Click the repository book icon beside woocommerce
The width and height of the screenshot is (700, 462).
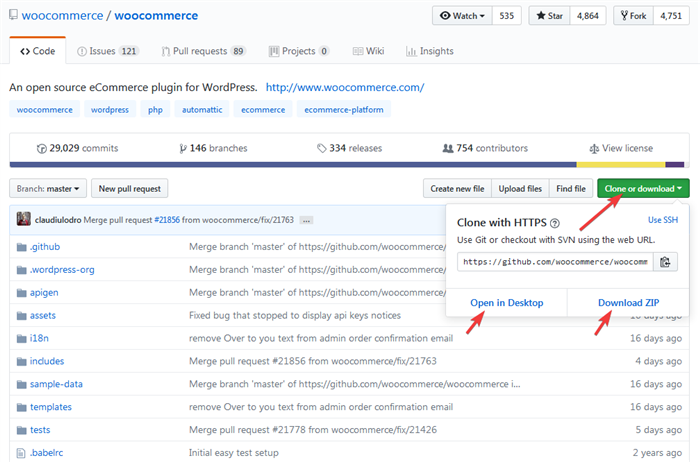tap(13, 15)
